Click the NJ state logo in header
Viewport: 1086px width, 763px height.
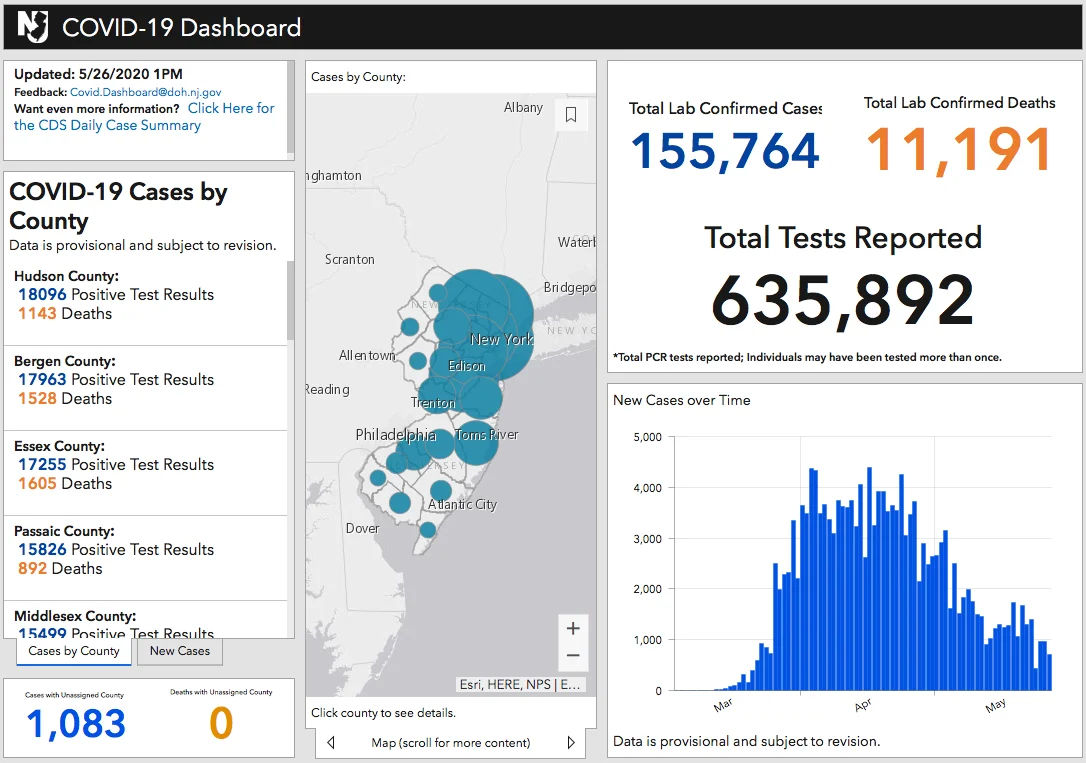pyautogui.click(x=33, y=26)
